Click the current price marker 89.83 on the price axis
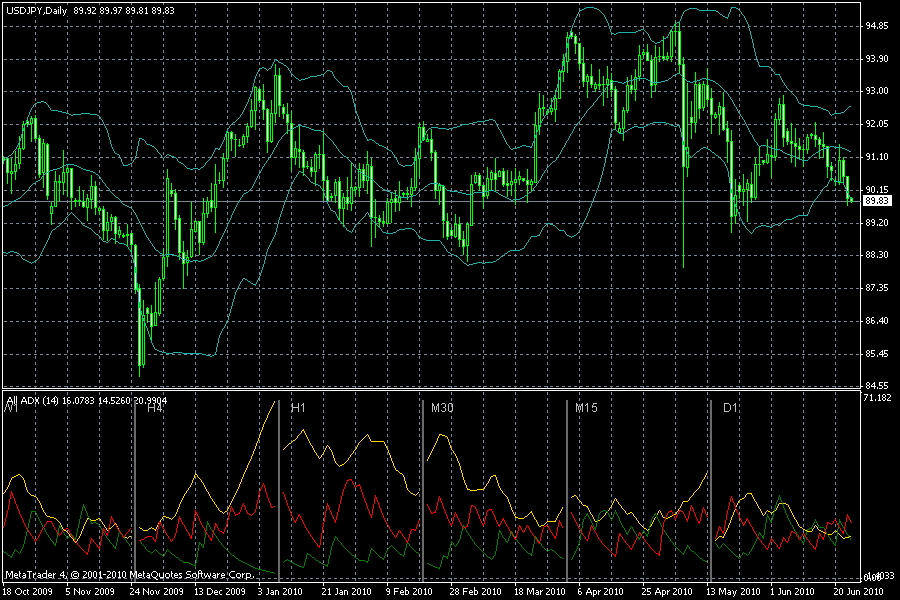Image resolution: width=900 pixels, height=600 pixels. click(877, 200)
